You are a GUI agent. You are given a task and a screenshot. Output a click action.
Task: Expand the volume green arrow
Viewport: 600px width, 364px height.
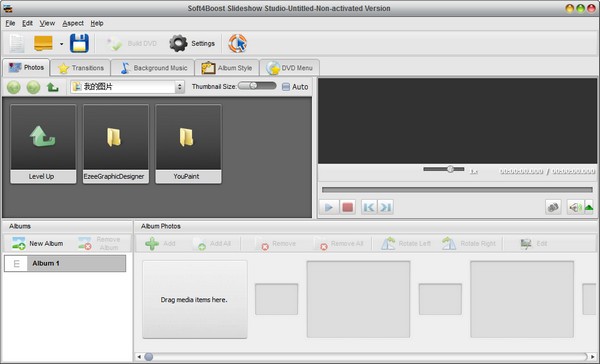pos(589,207)
